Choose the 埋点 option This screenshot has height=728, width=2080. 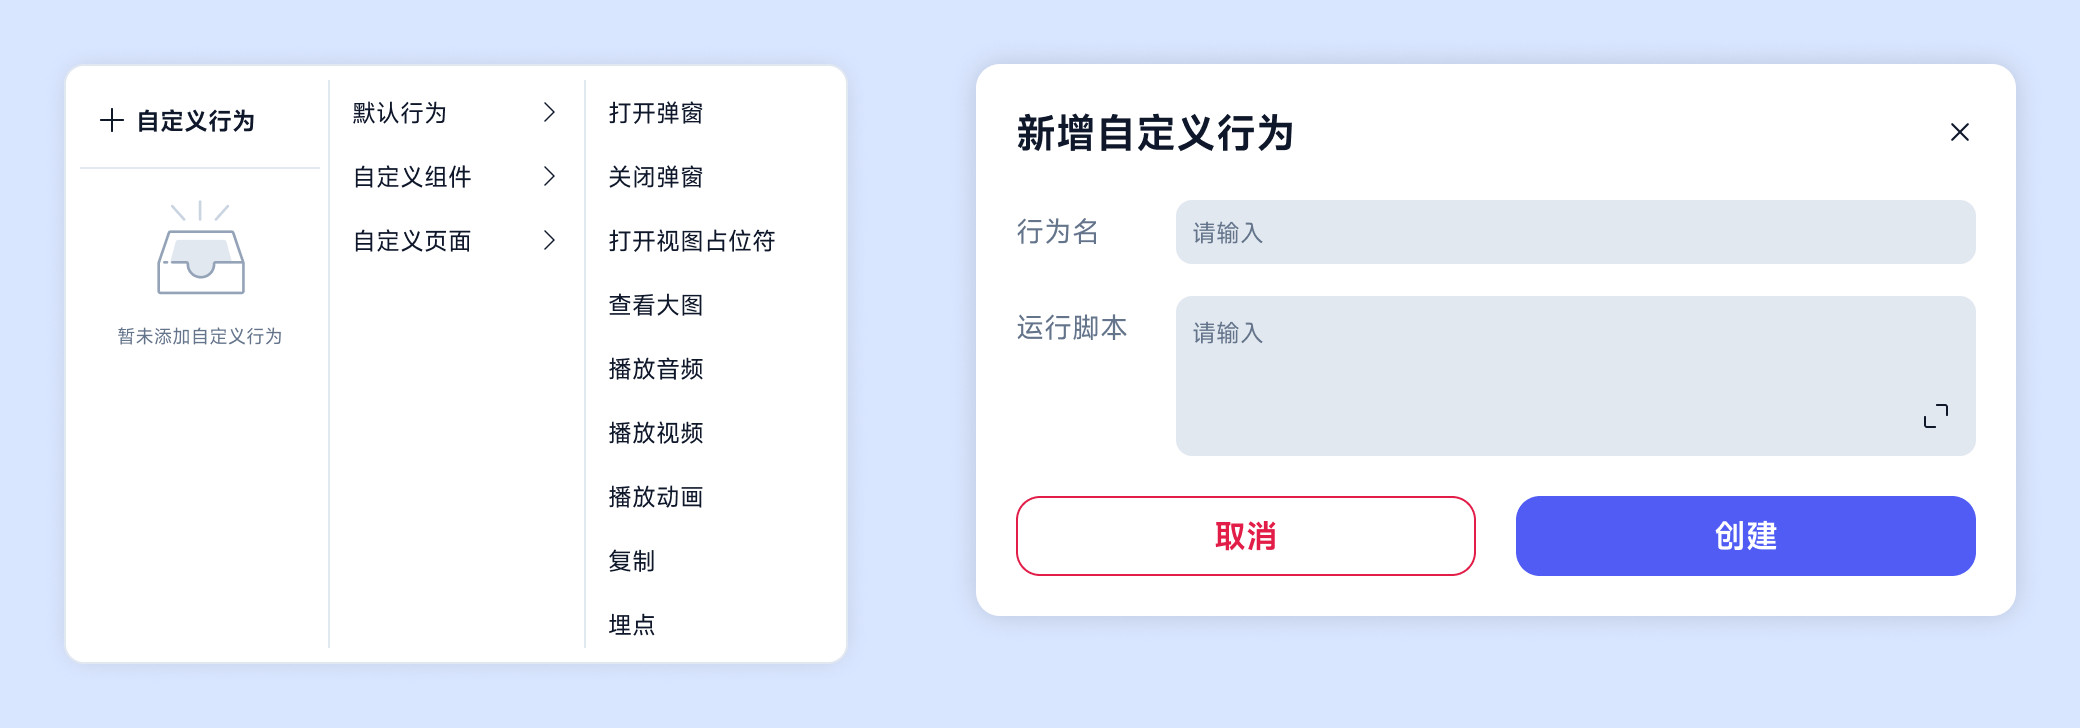pyautogui.click(x=632, y=625)
